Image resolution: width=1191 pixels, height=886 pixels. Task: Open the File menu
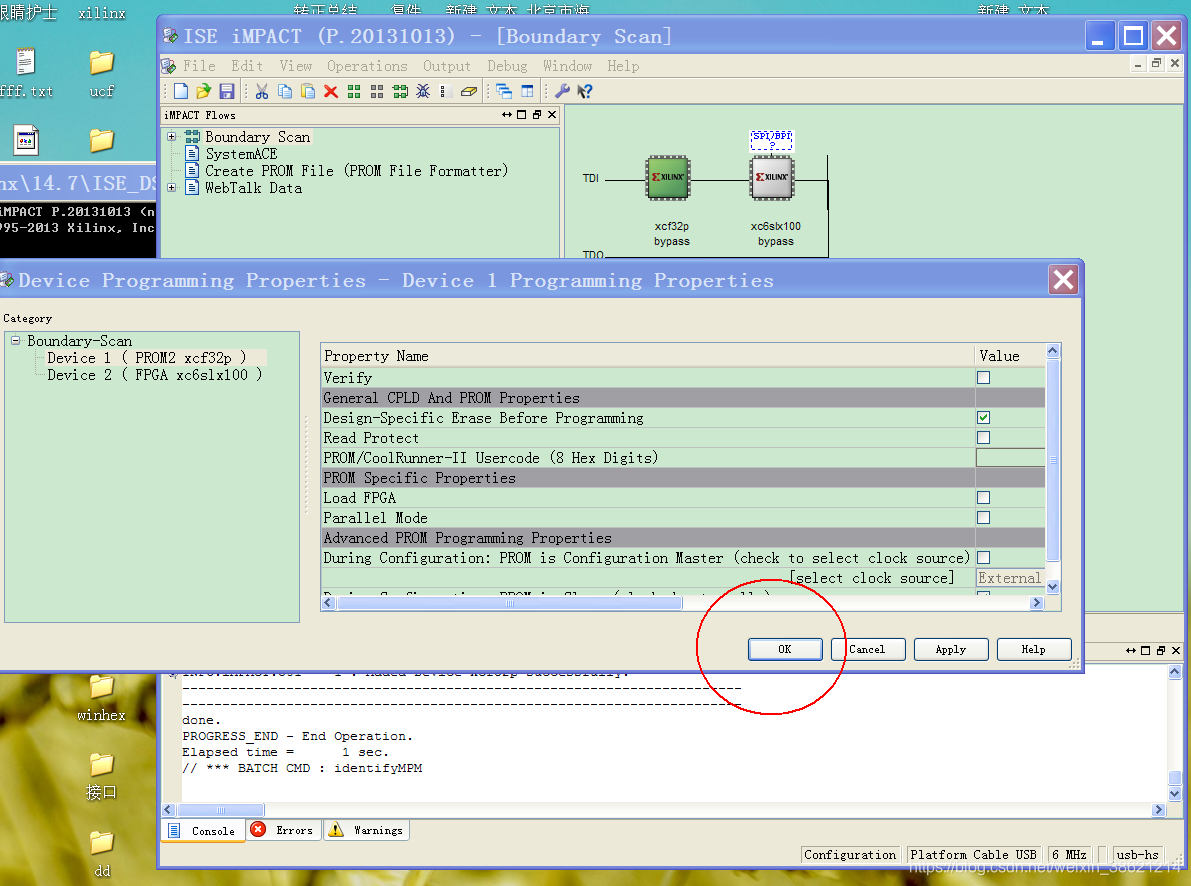click(199, 66)
